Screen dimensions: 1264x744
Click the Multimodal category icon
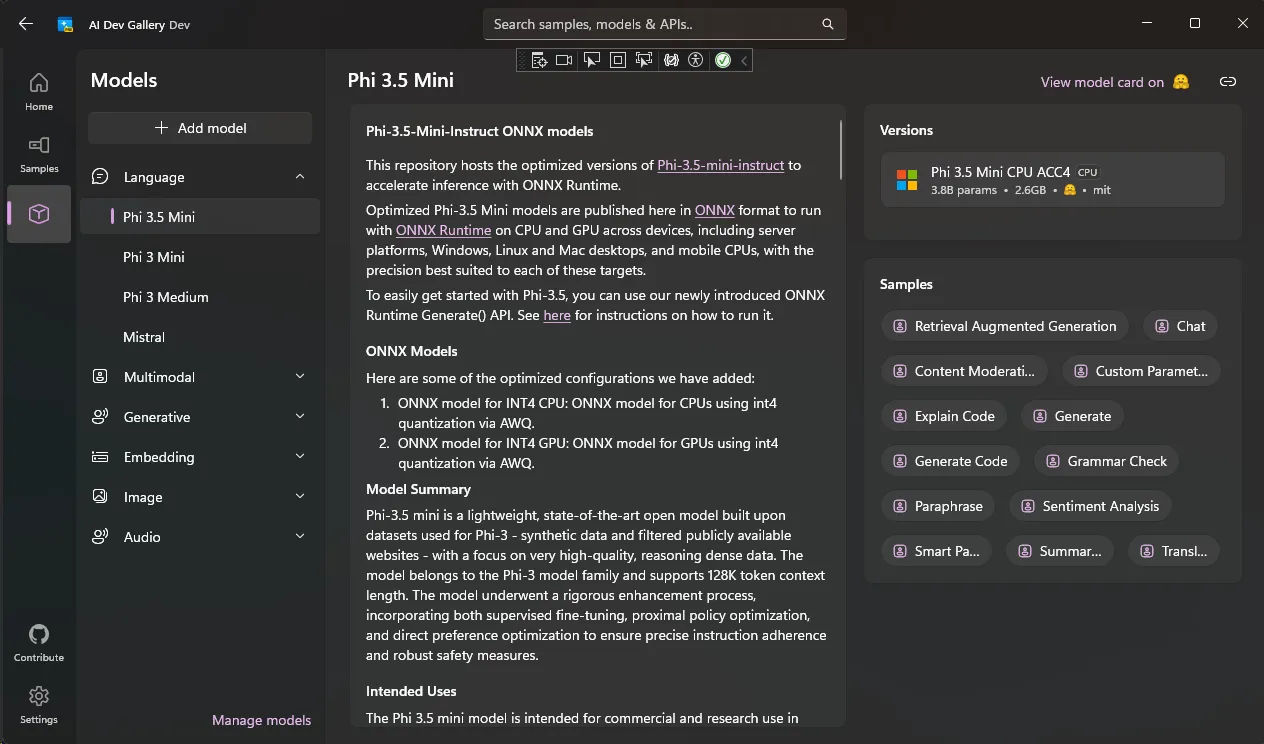click(x=100, y=377)
